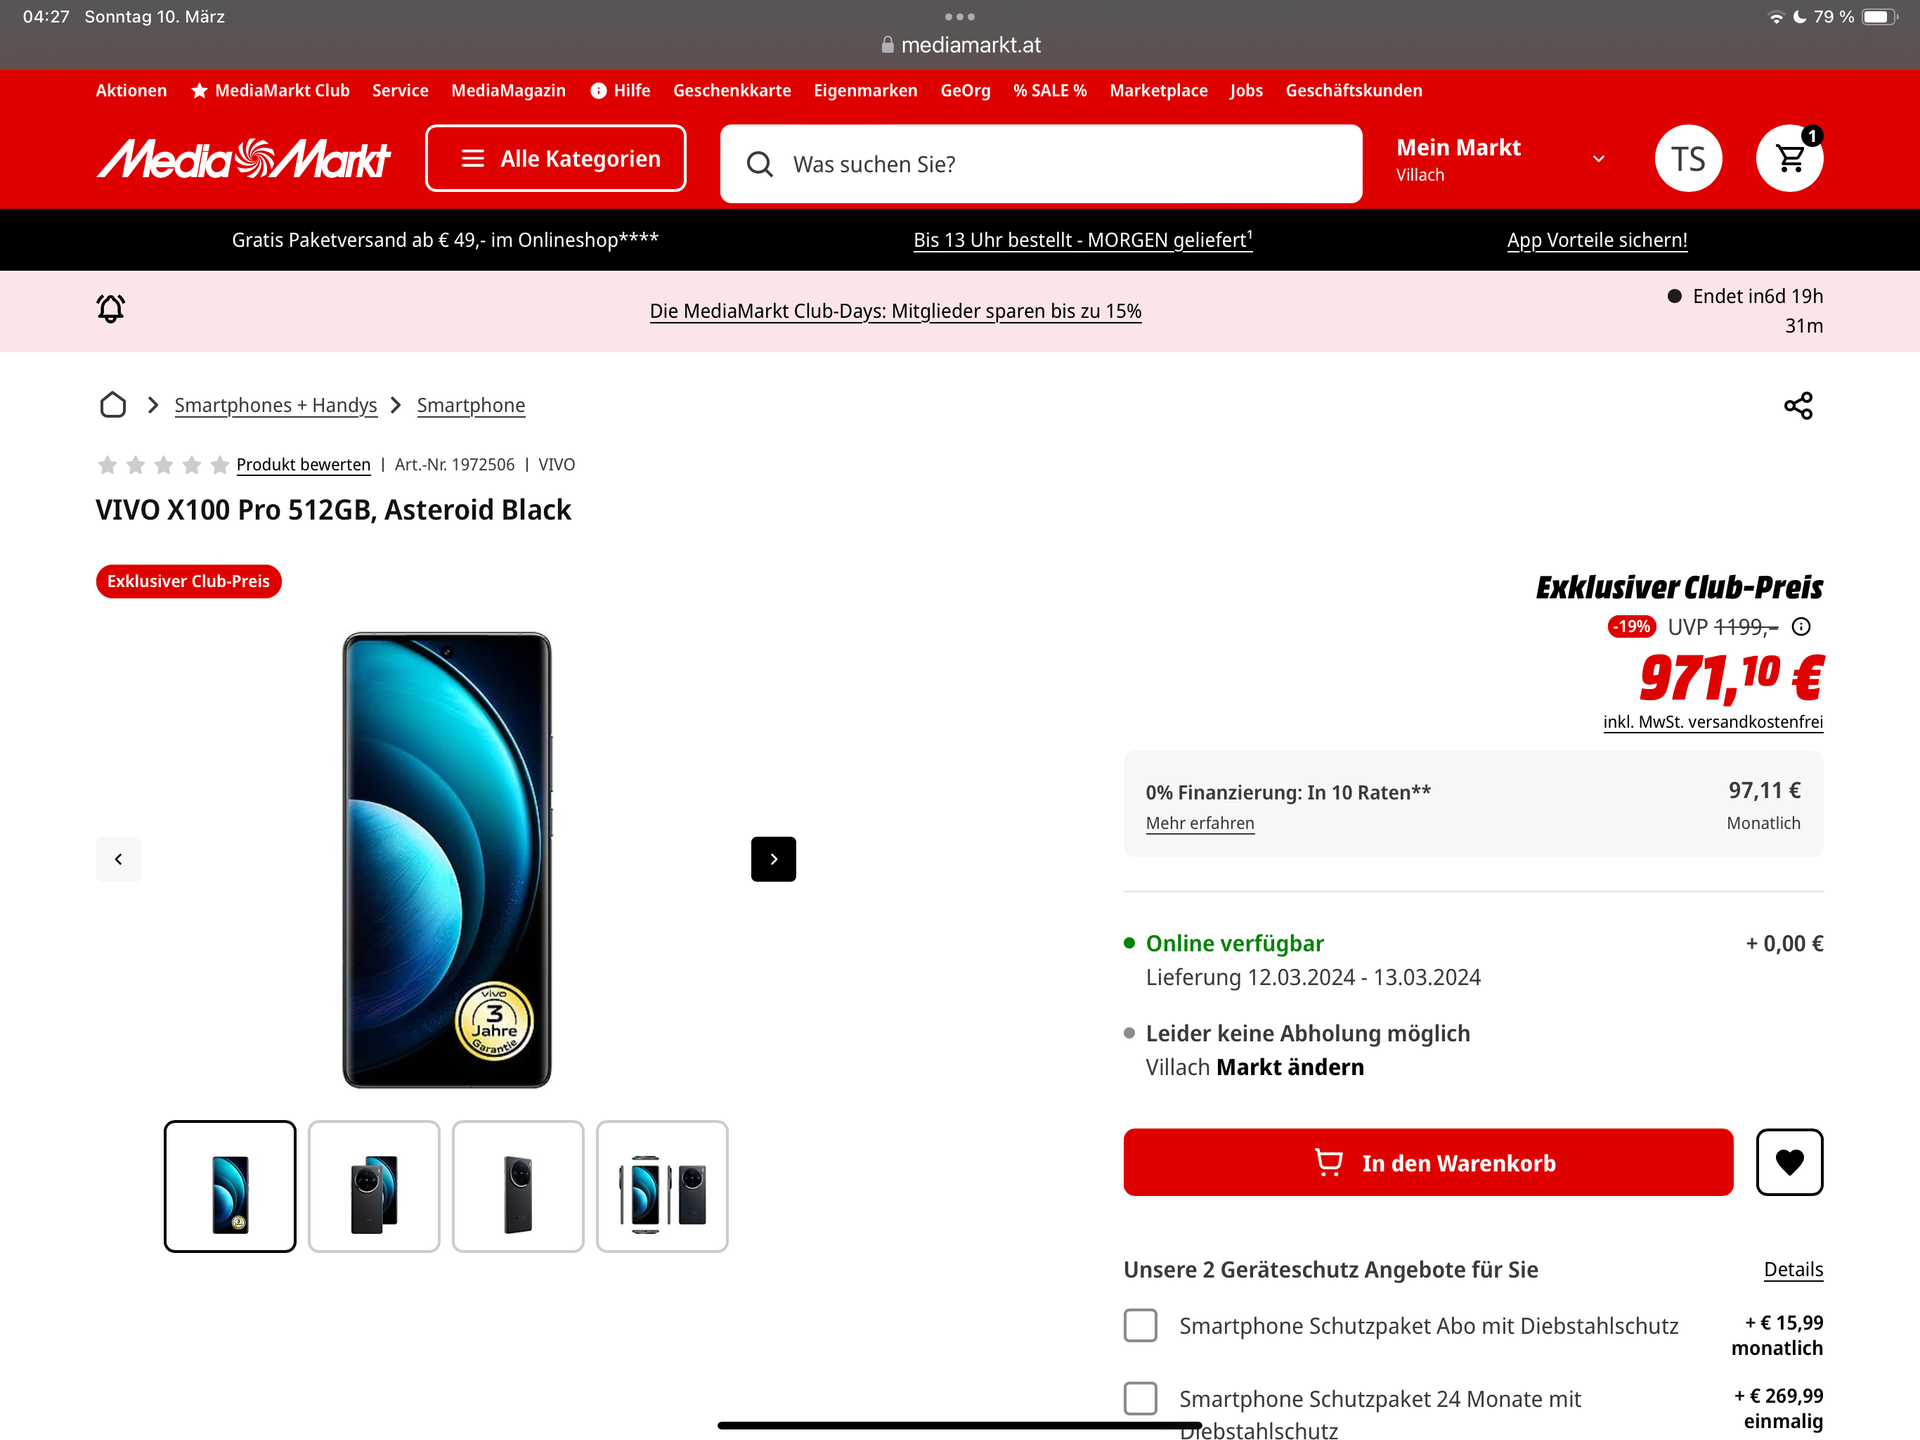This screenshot has width=1920, height=1440.
Task: Open the shopping cart icon
Action: (1789, 158)
